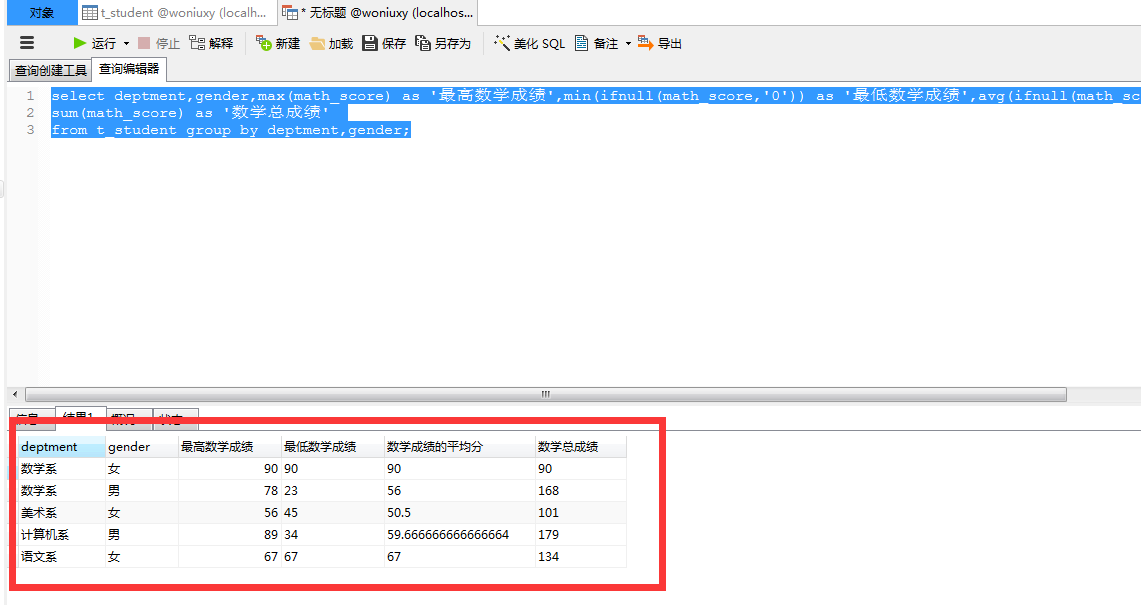1141x605 pixels.
Task: Click the 最低数学成绩 column header
Action: (x=333, y=446)
